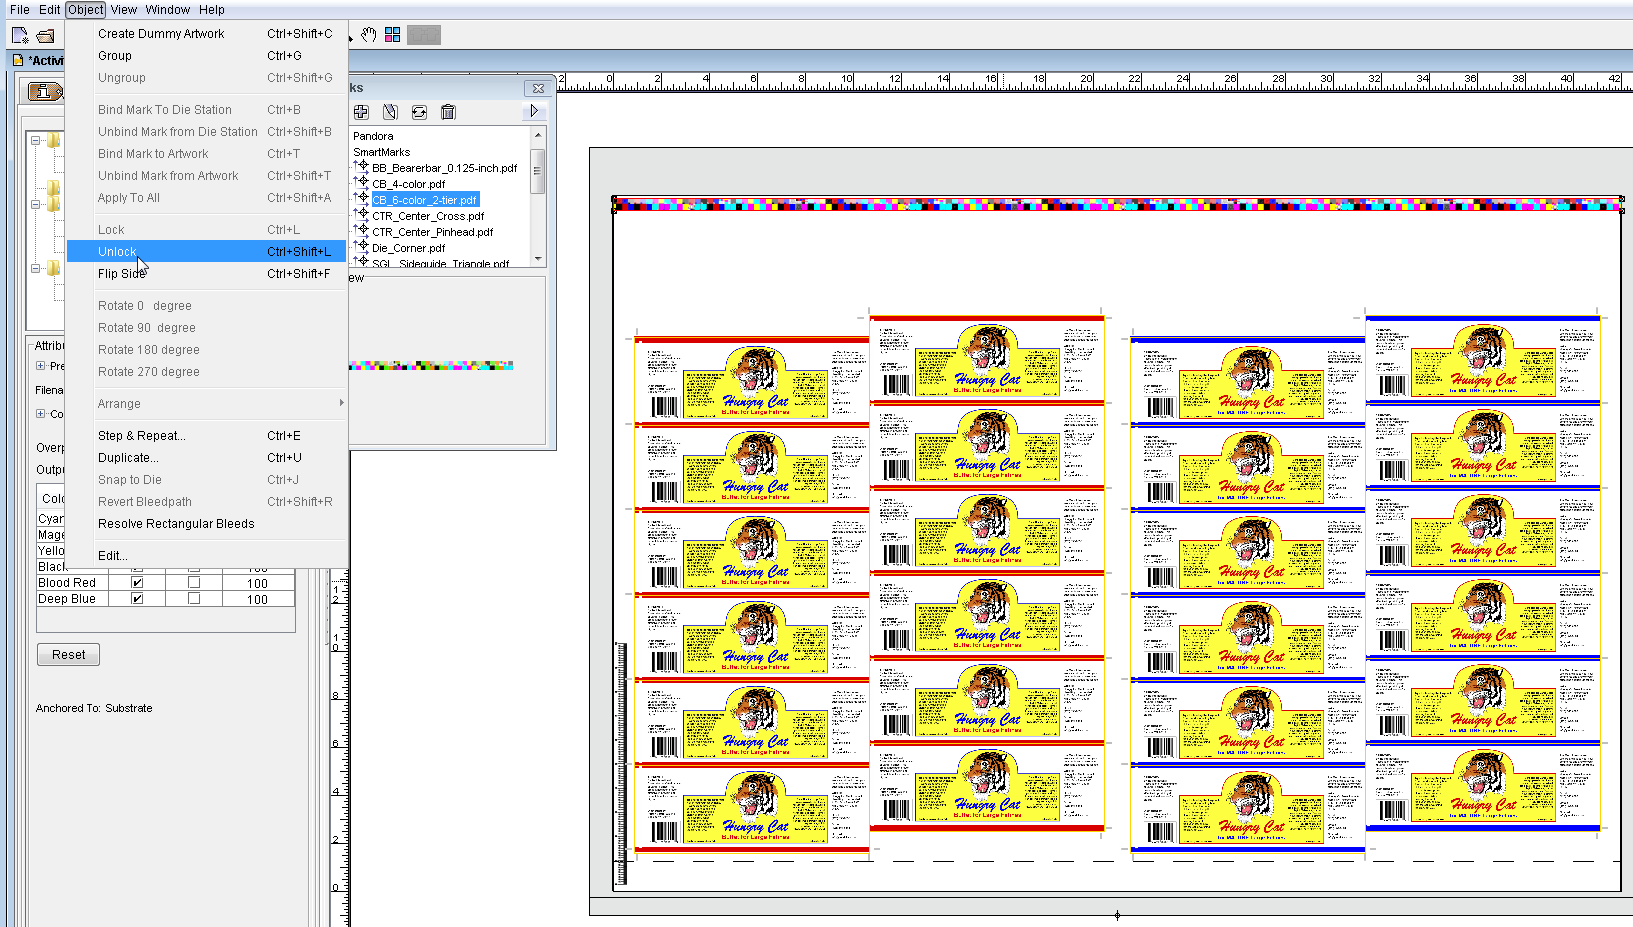Select CTR_Center_Cross.pdf in marks list

(428, 216)
